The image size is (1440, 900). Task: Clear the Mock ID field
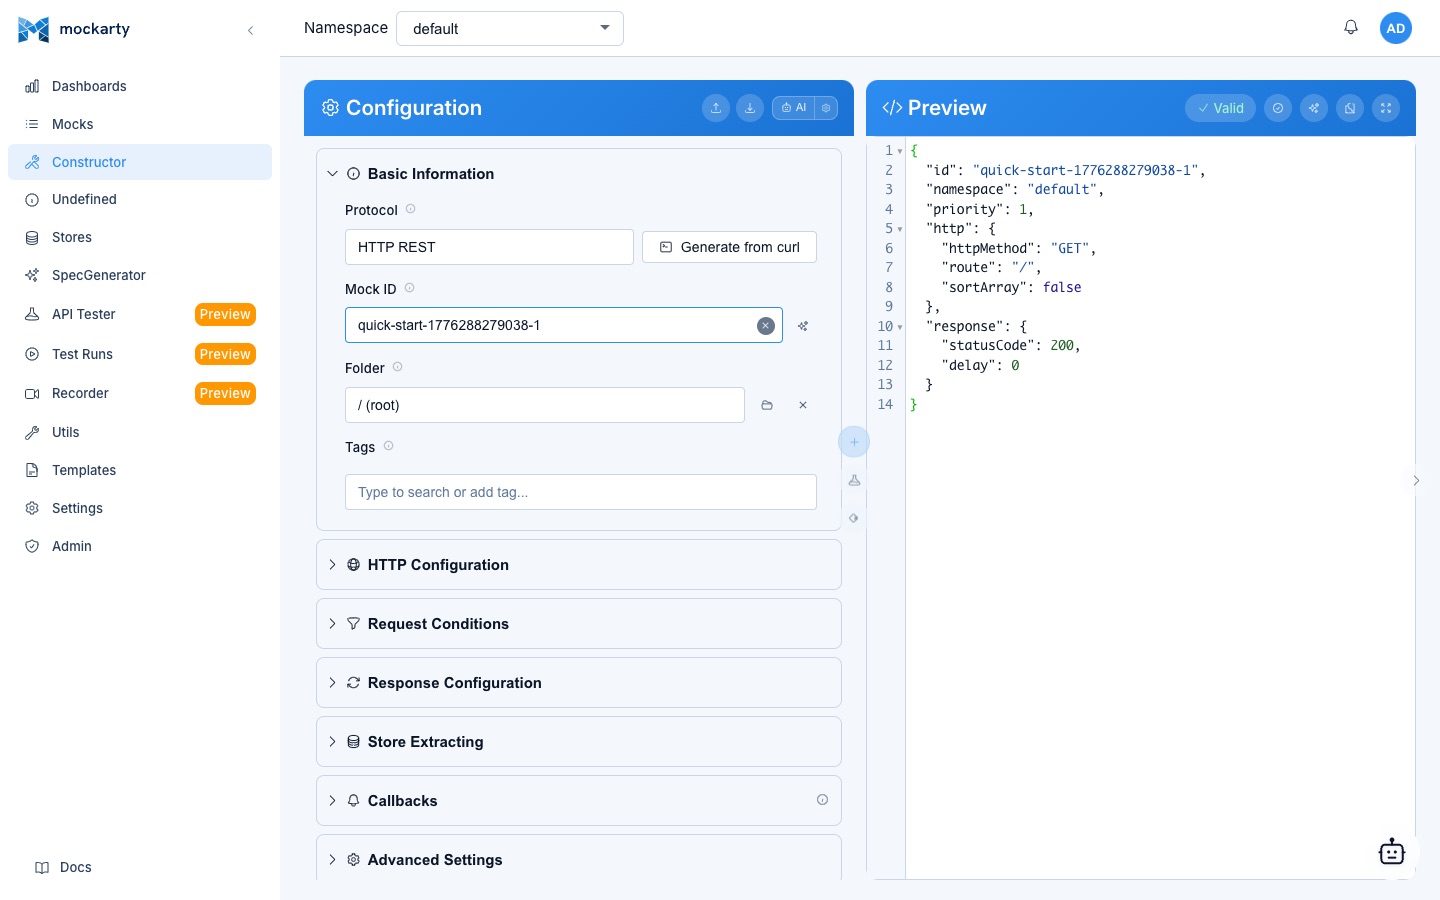[x=766, y=325]
